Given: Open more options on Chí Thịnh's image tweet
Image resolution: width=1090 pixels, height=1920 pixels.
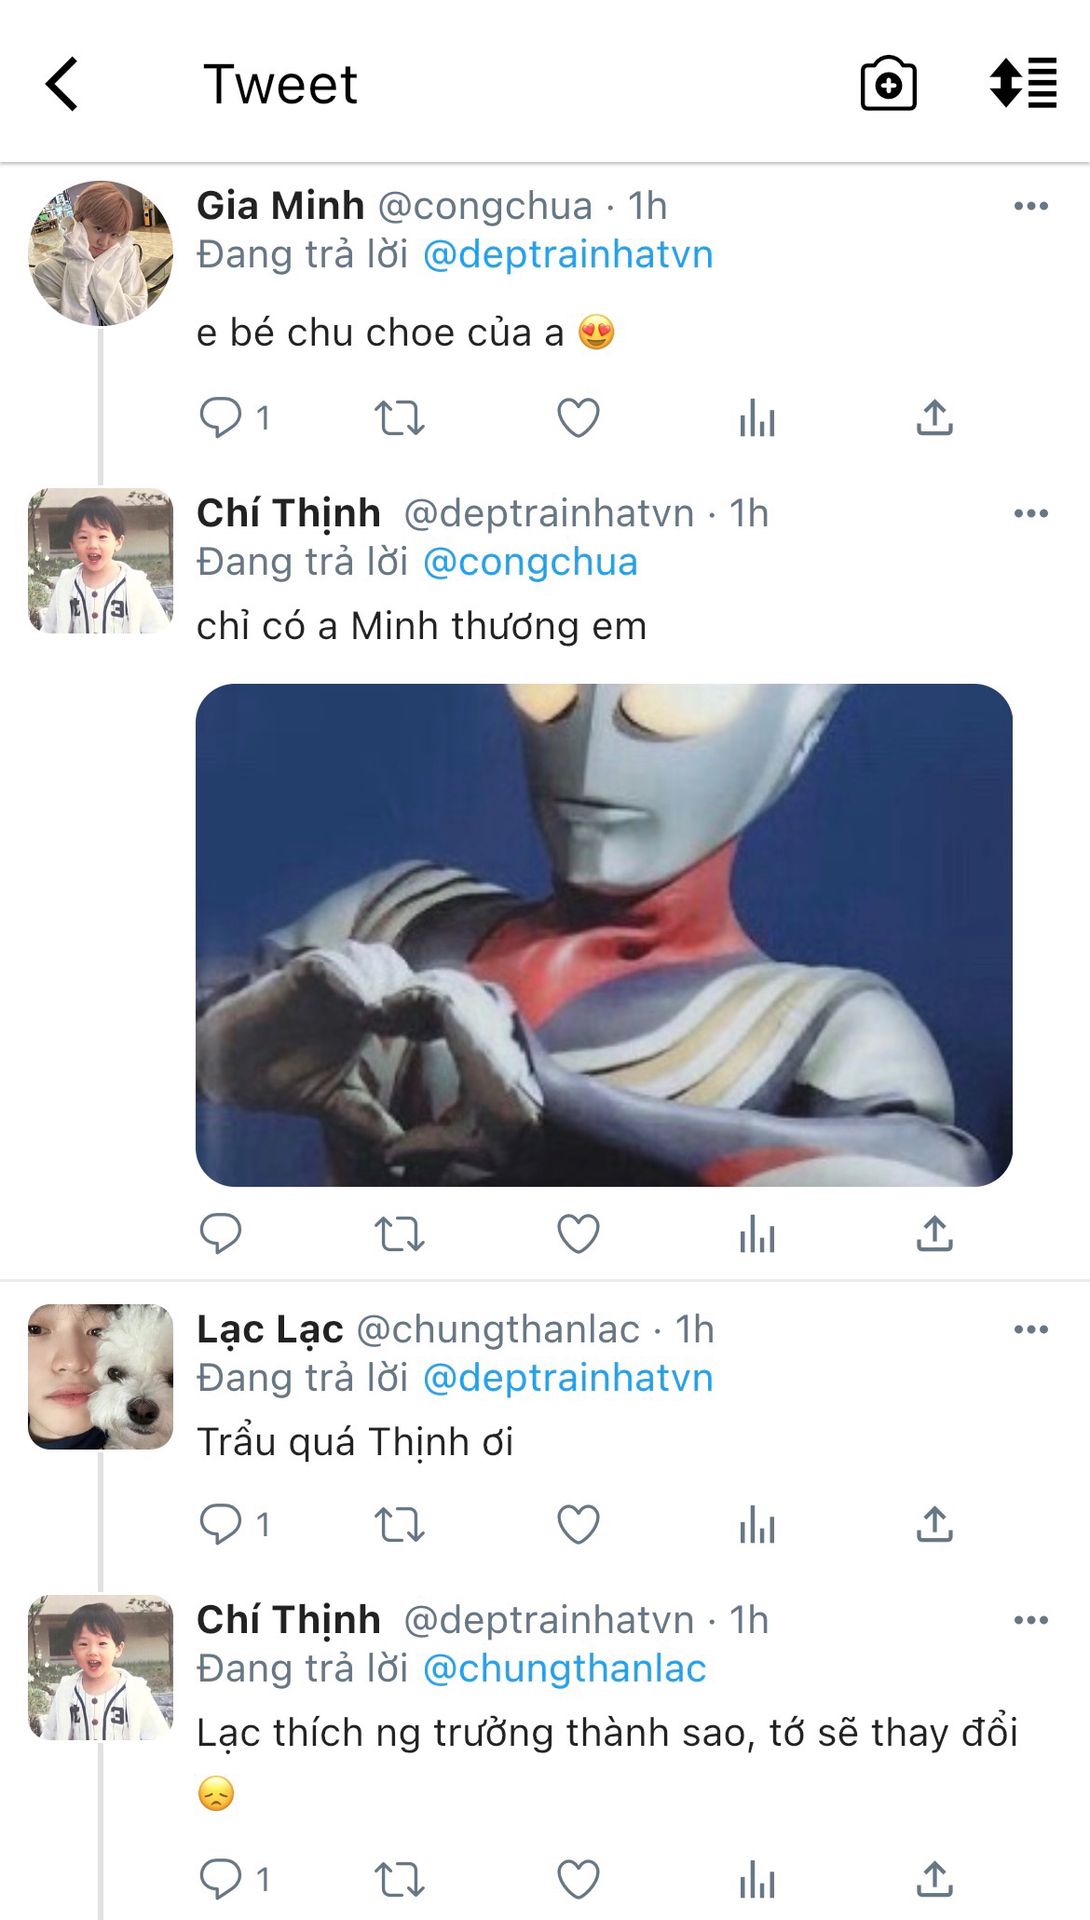Looking at the screenshot, I should pos(1031,514).
